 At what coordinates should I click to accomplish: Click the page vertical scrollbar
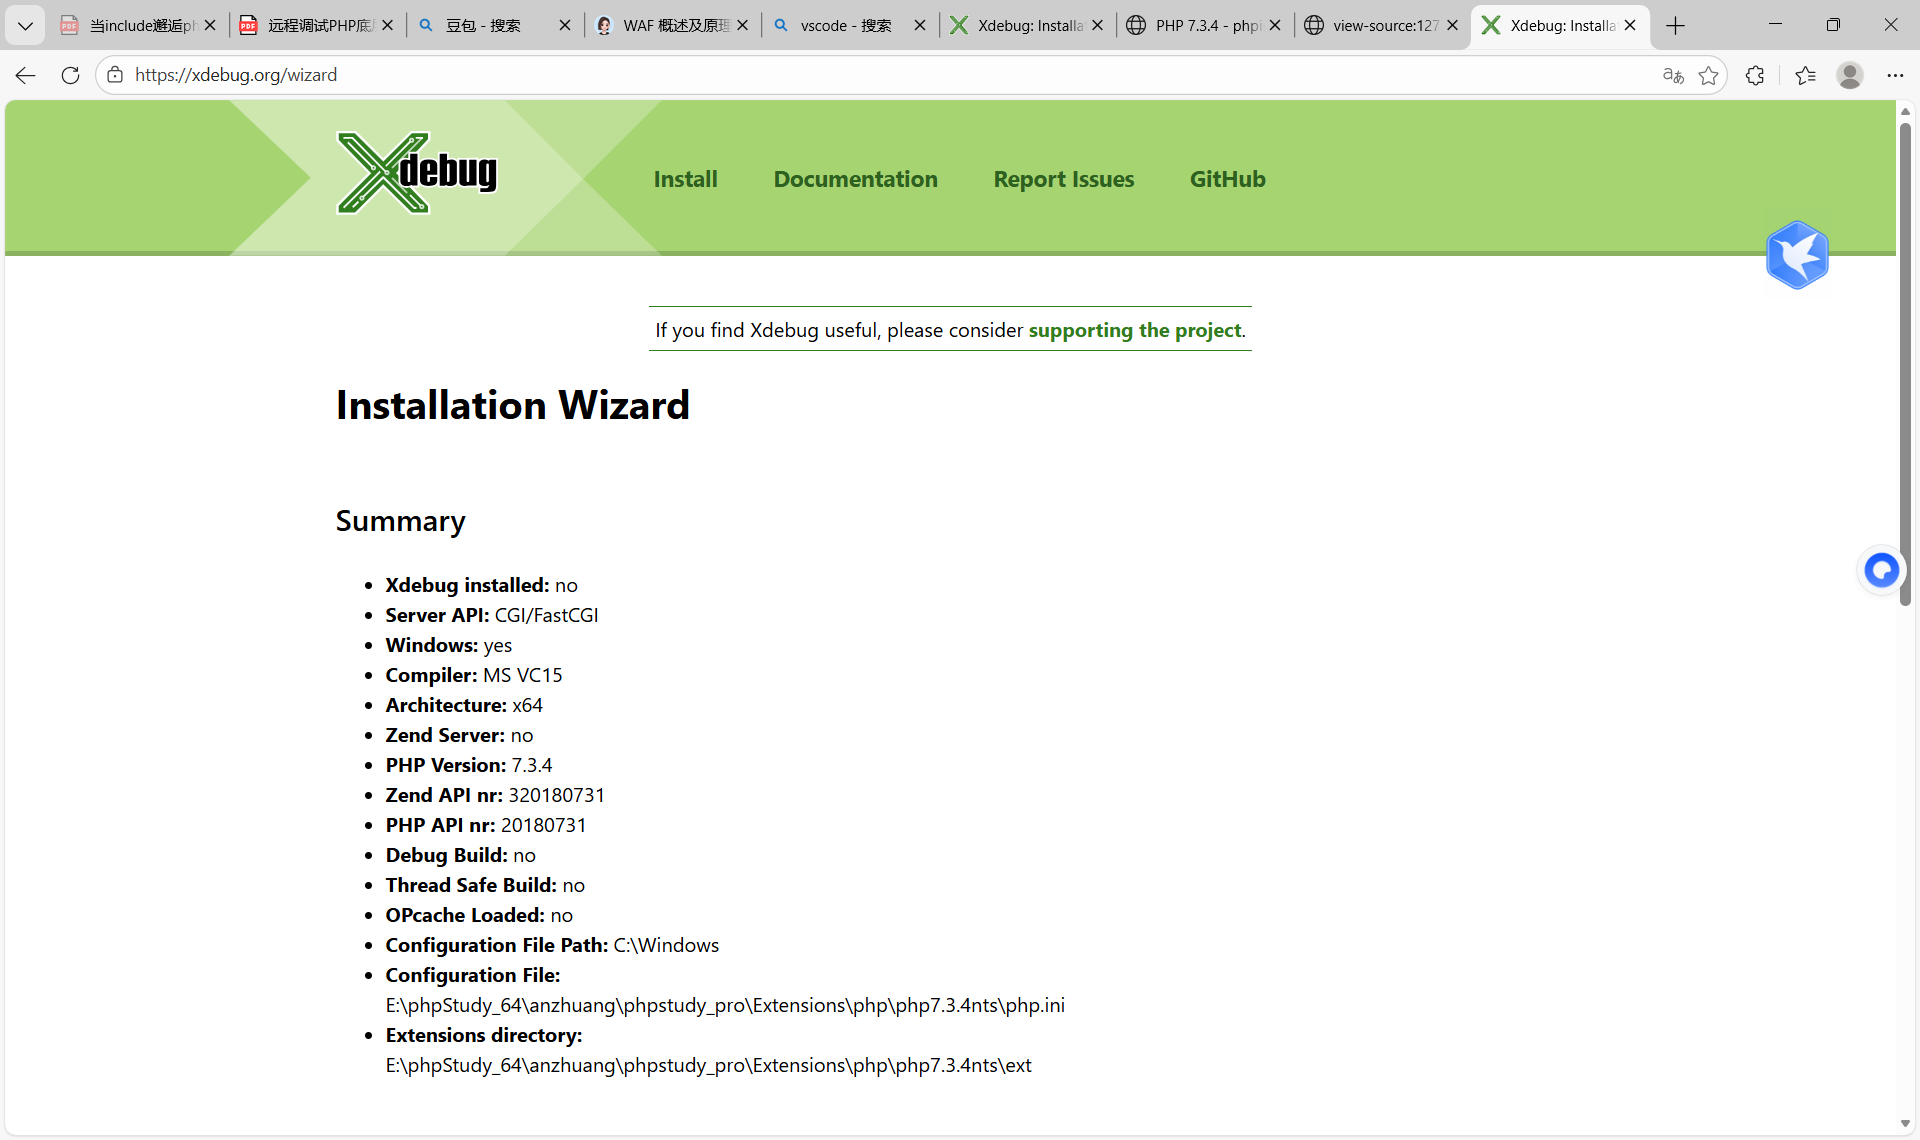(x=1905, y=360)
